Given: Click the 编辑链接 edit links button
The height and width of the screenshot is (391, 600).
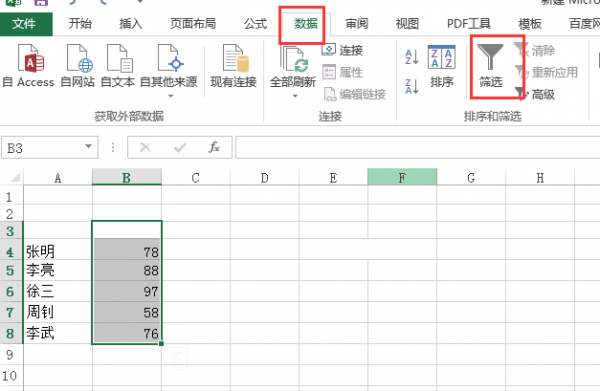Looking at the screenshot, I should click(354, 94).
